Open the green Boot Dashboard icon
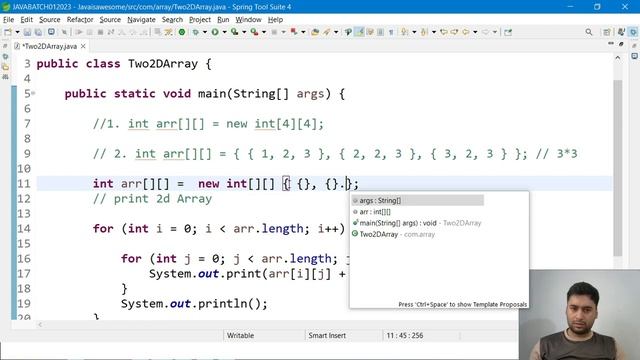 coord(182,32)
